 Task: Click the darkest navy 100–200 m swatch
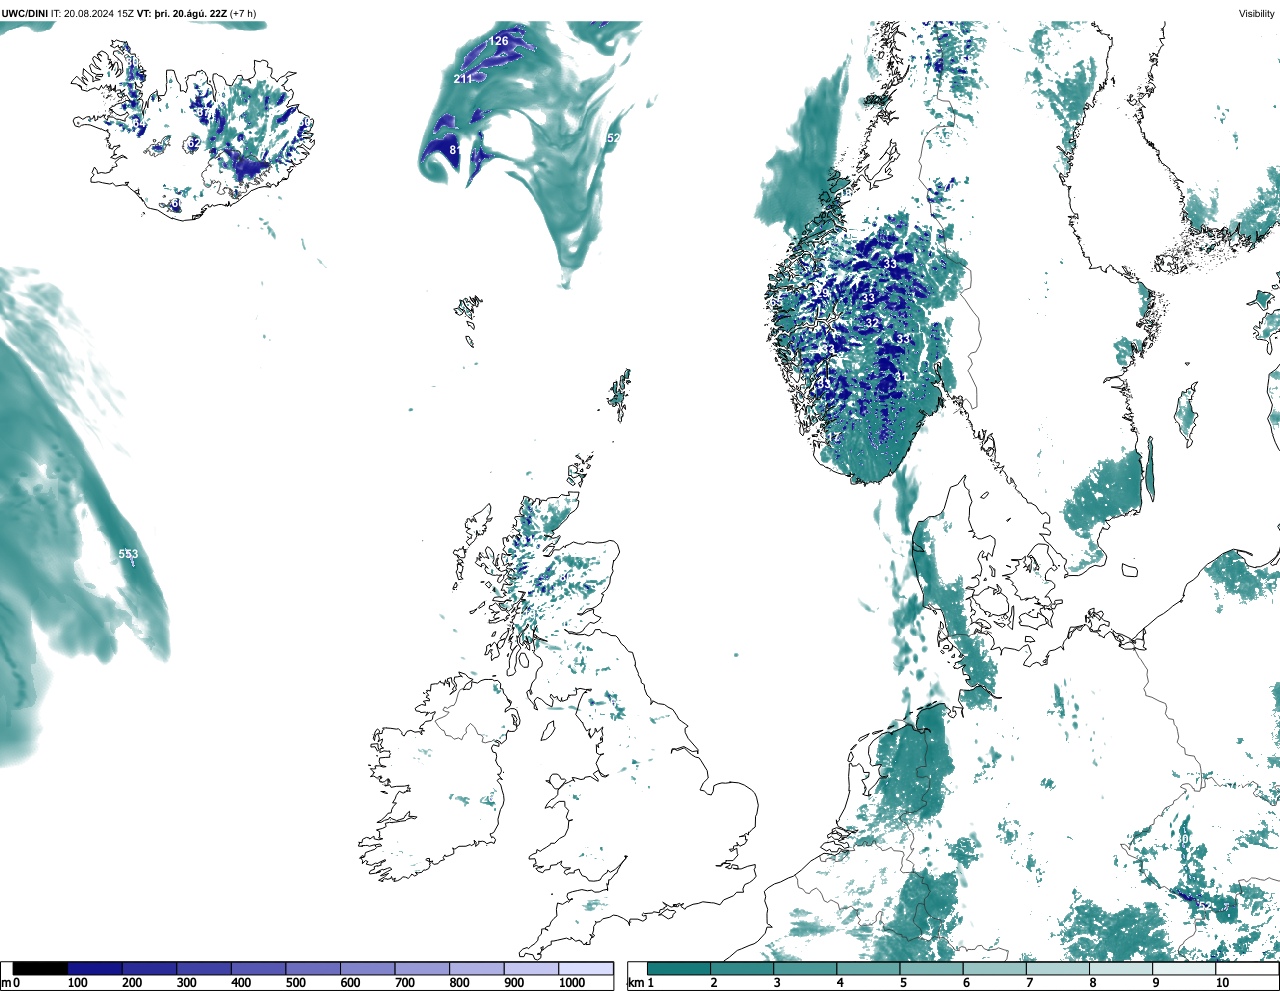[x=95, y=968]
